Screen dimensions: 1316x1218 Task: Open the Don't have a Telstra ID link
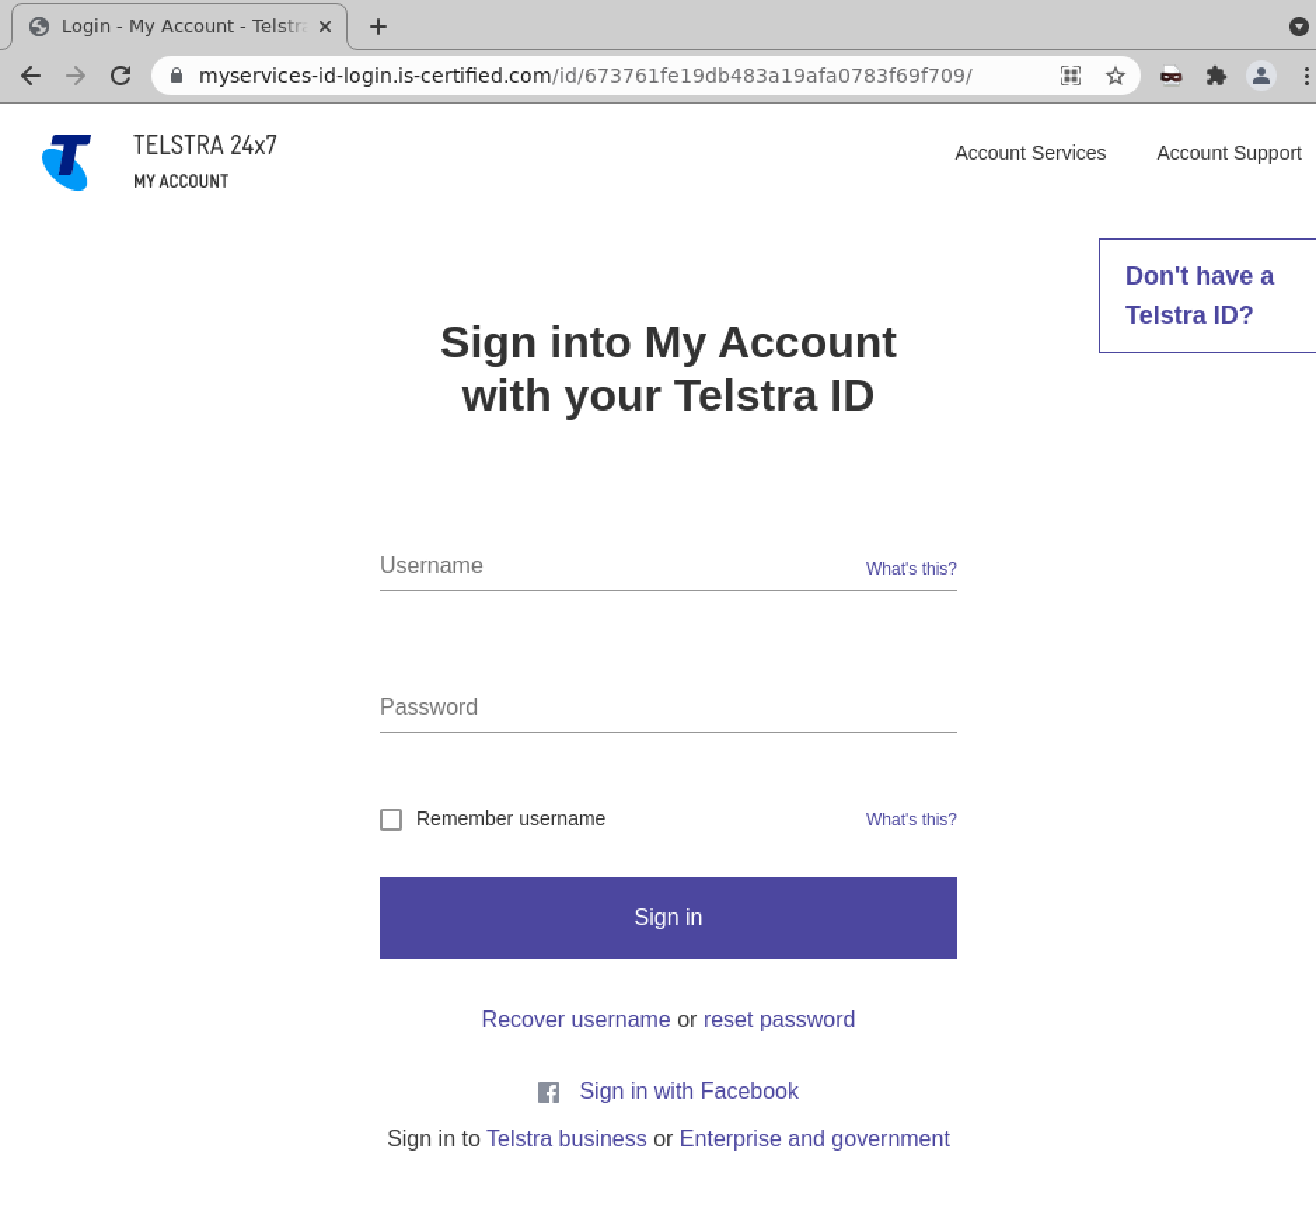click(x=1200, y=295)
